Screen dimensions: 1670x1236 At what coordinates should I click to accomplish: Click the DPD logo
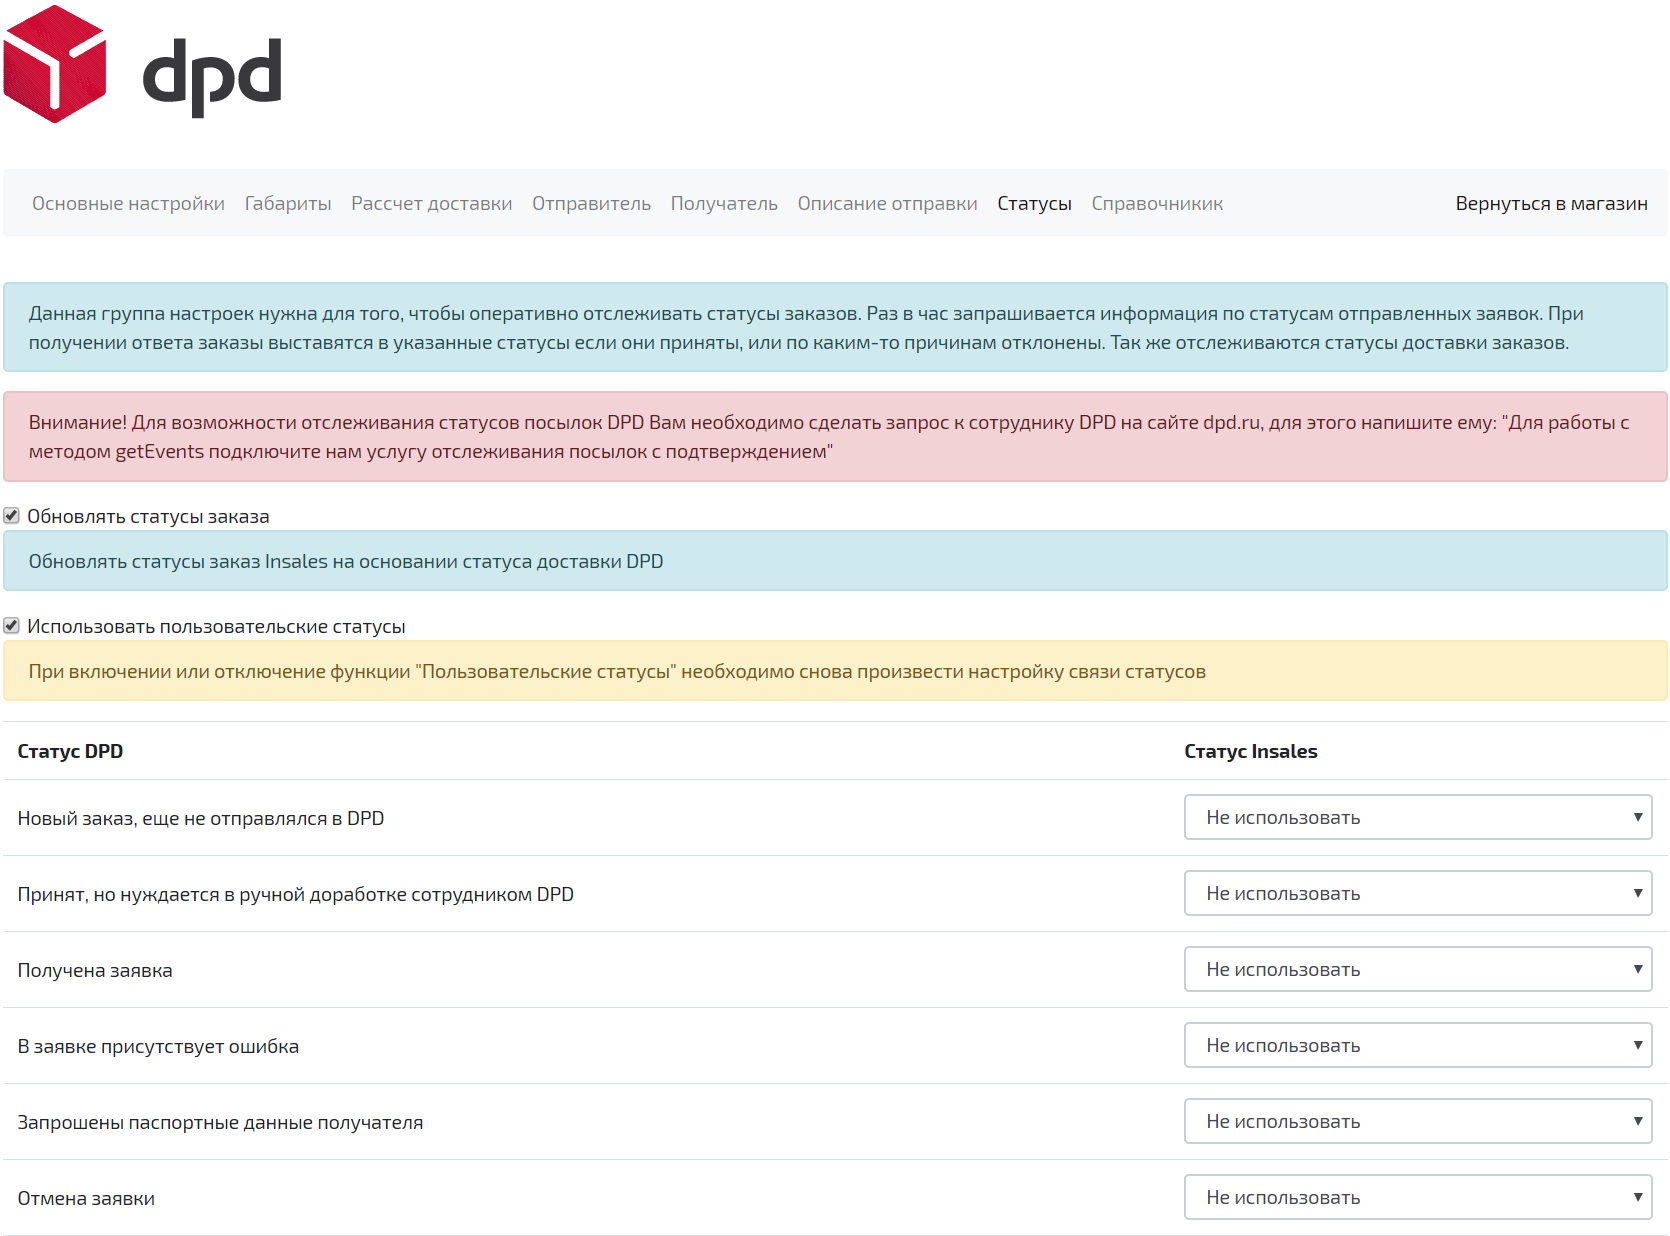[143, 64]
